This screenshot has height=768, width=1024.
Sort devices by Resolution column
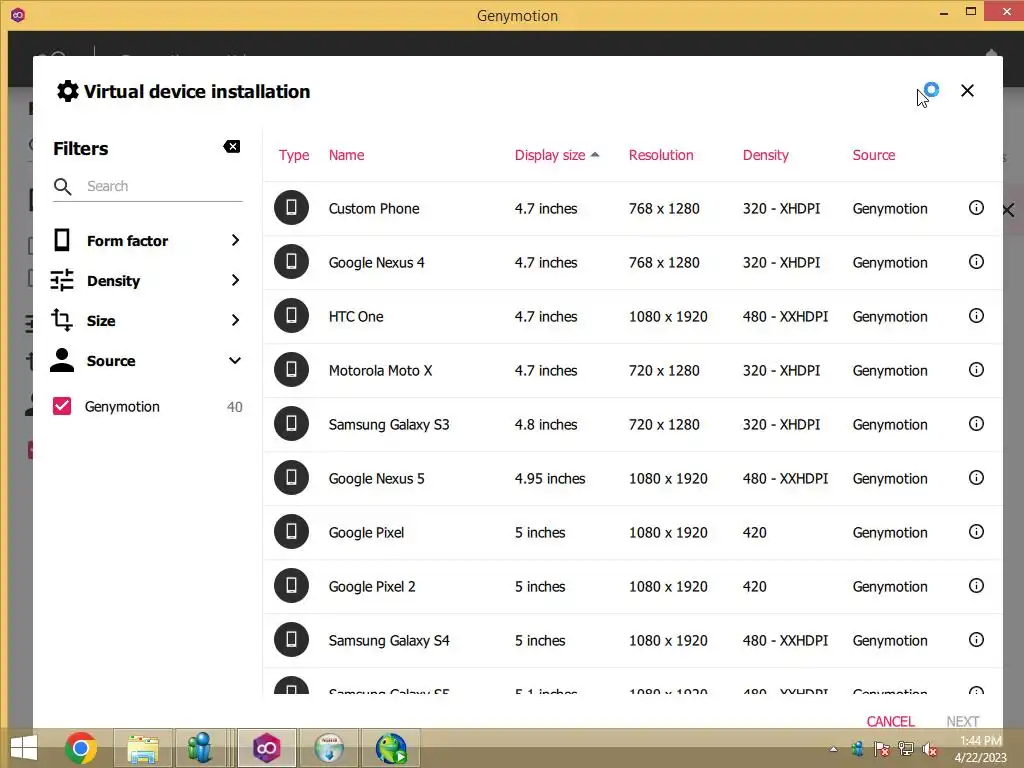pyautogui.click(x=661, y=155)
